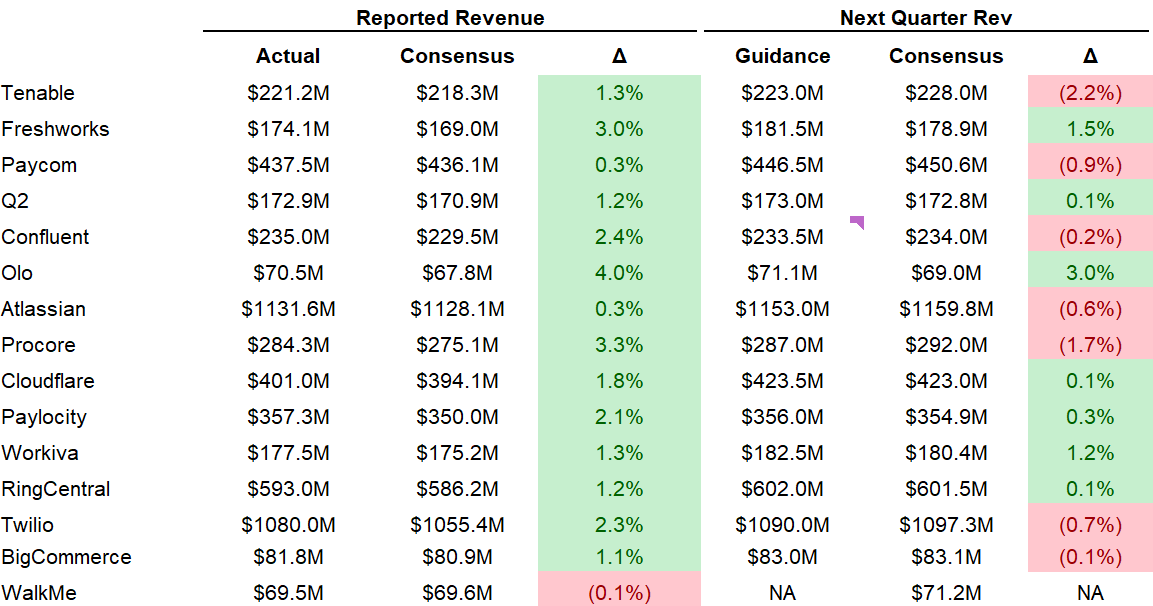Select the RingCentral row label

[56, 490]
